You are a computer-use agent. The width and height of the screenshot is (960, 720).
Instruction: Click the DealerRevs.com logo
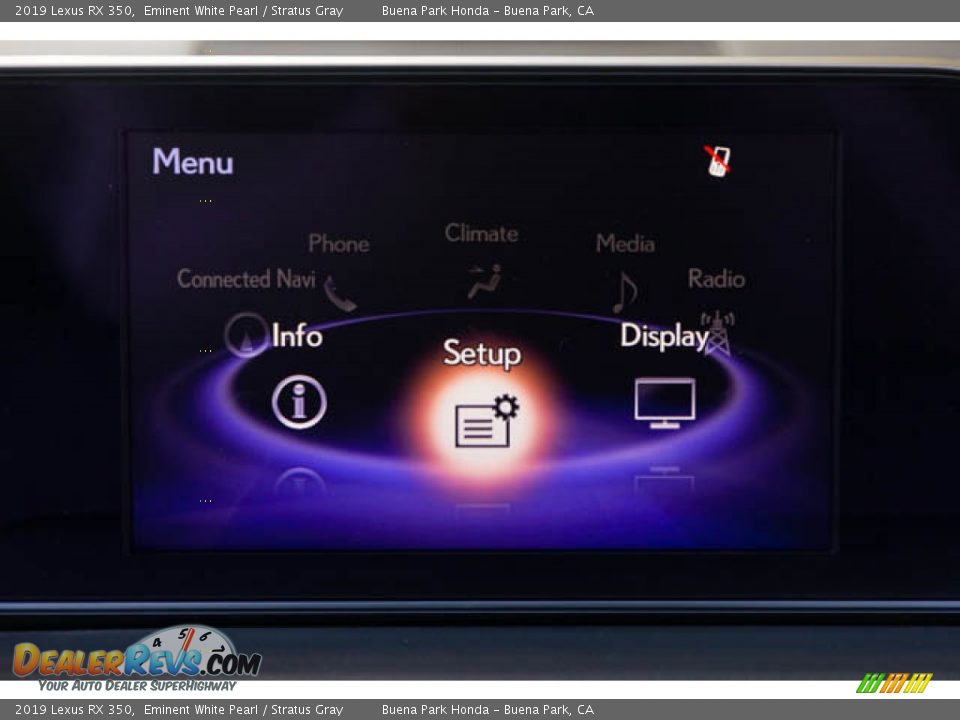(137, 659)
